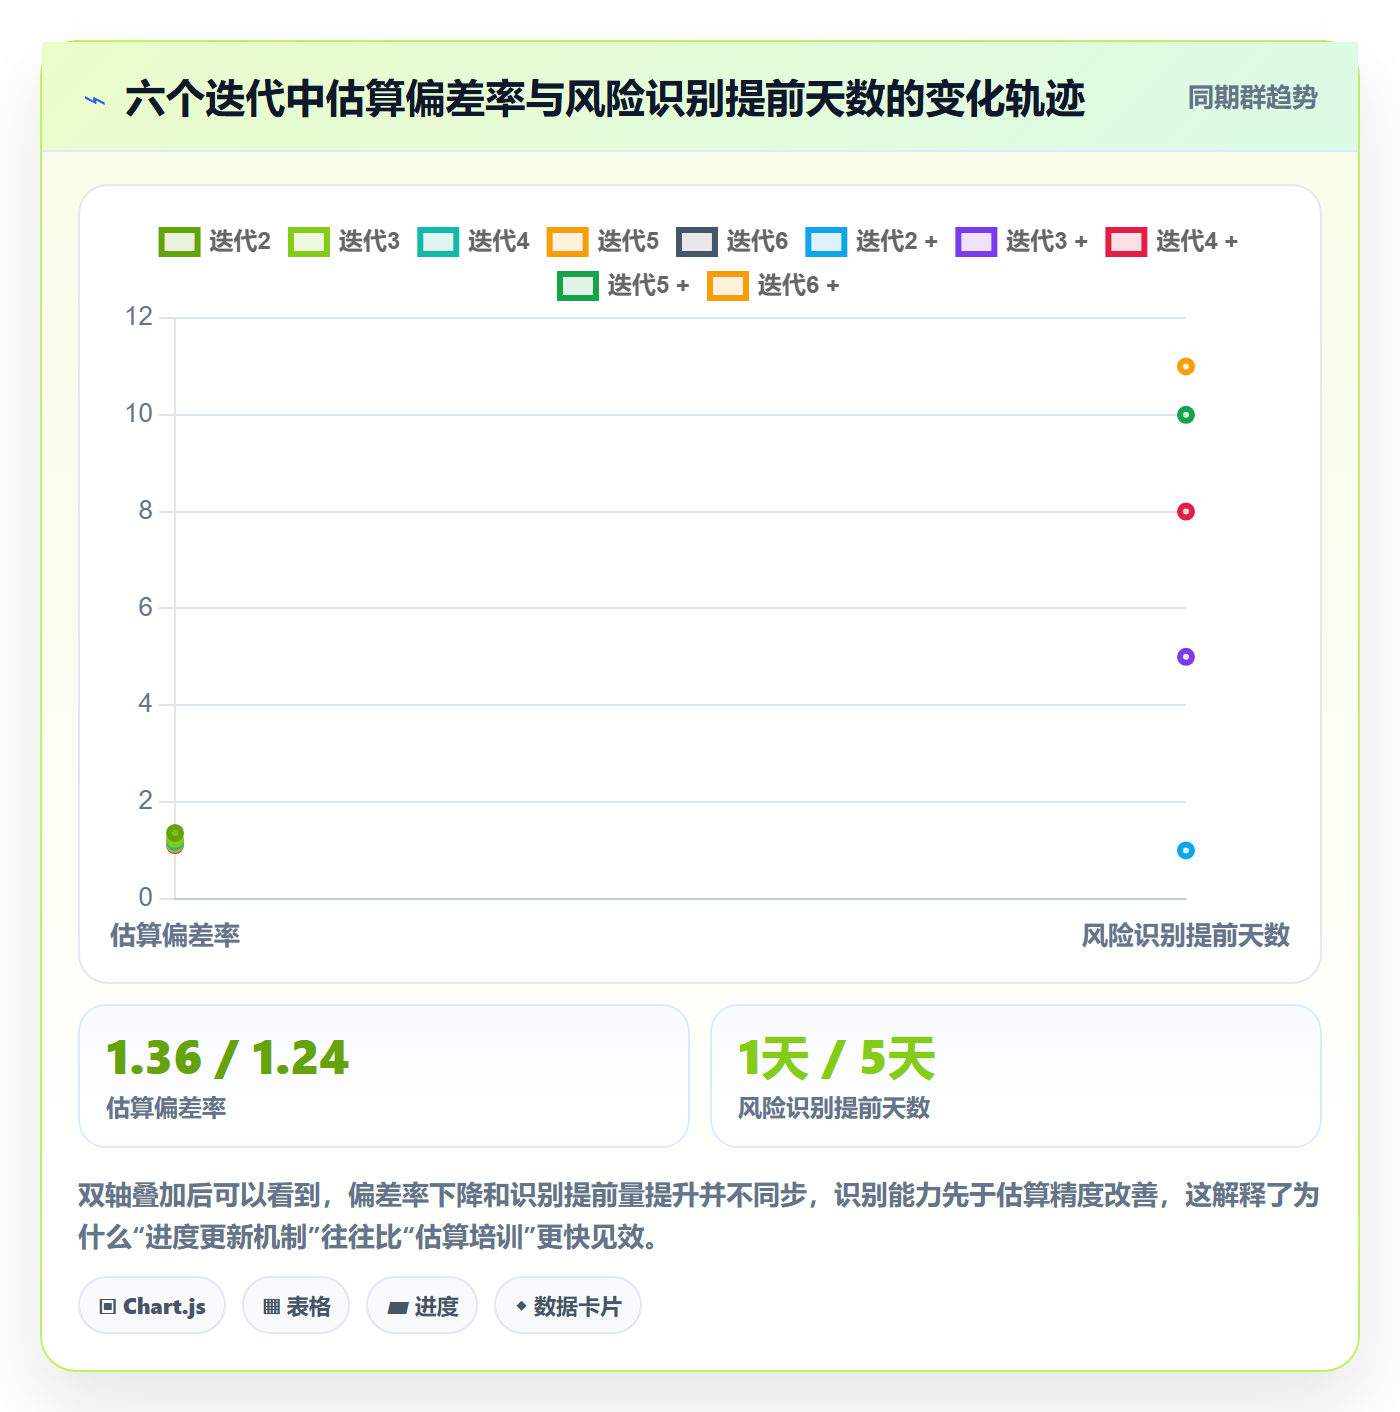Image resolution: width=1400 pixels, height=1412 pixels.
Task: Toggle the 迭代2 + legend entry
Action: point(872,242)
